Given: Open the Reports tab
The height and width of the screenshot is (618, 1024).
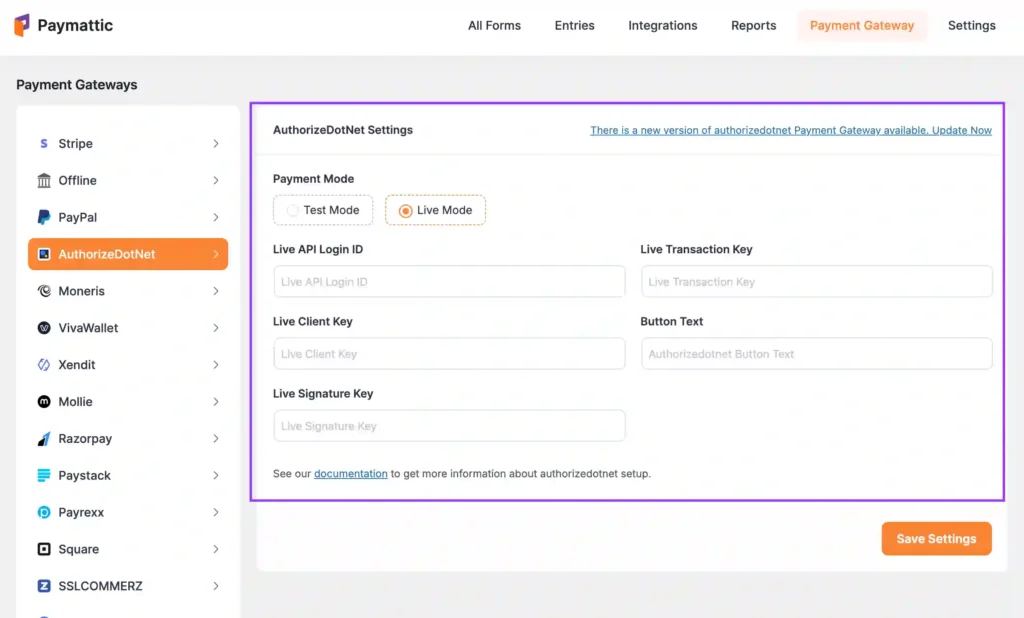Looking at the screenshot, I should (x=754, y=25).
